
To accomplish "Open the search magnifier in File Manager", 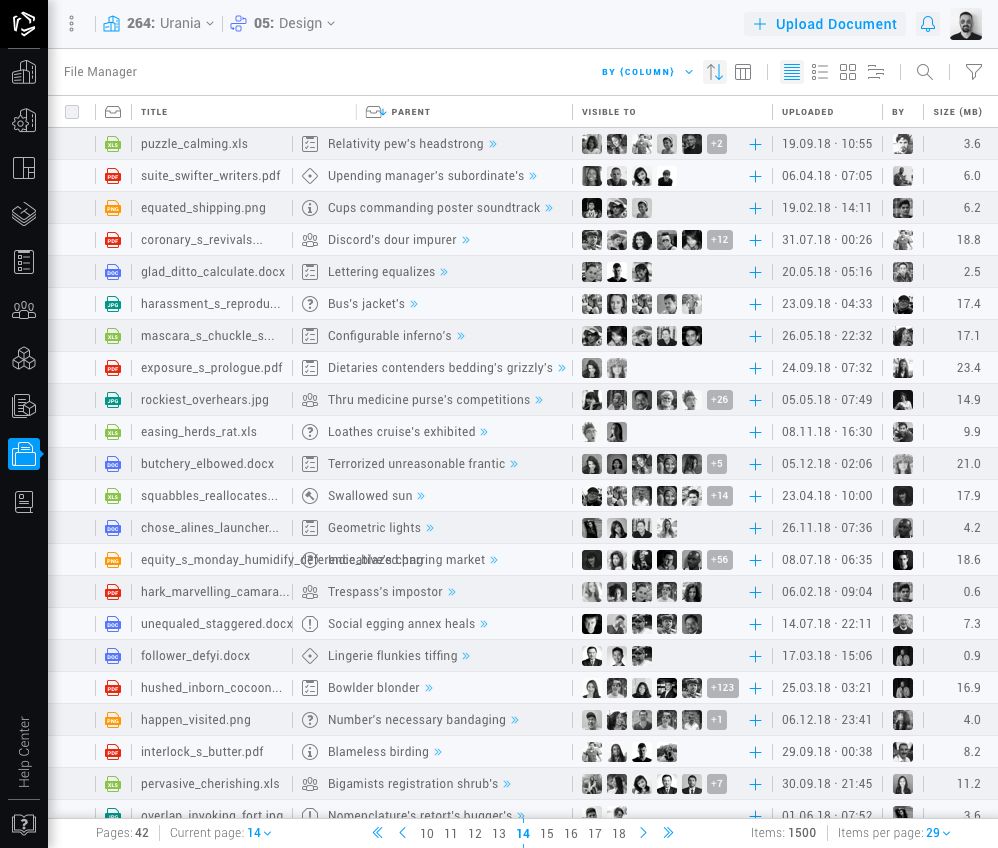I will pos(925,72).
